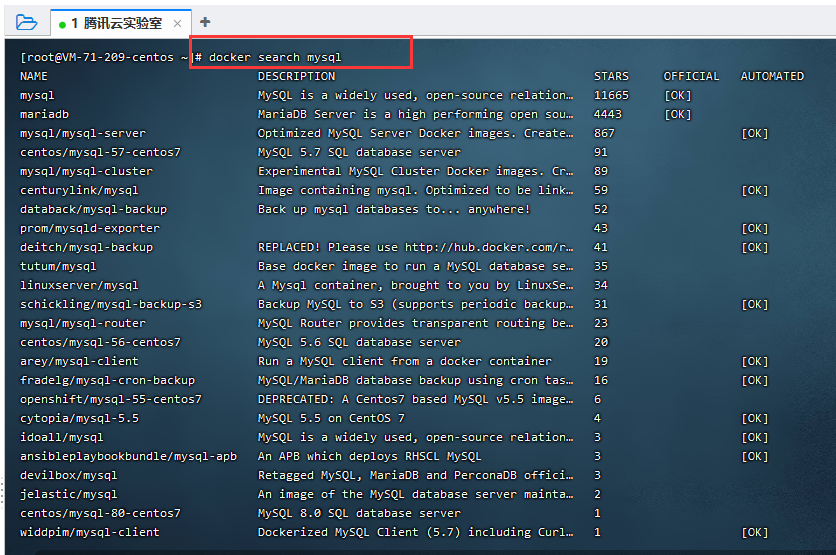Select 'mysql/mysql-router' image name

point(83,323)
